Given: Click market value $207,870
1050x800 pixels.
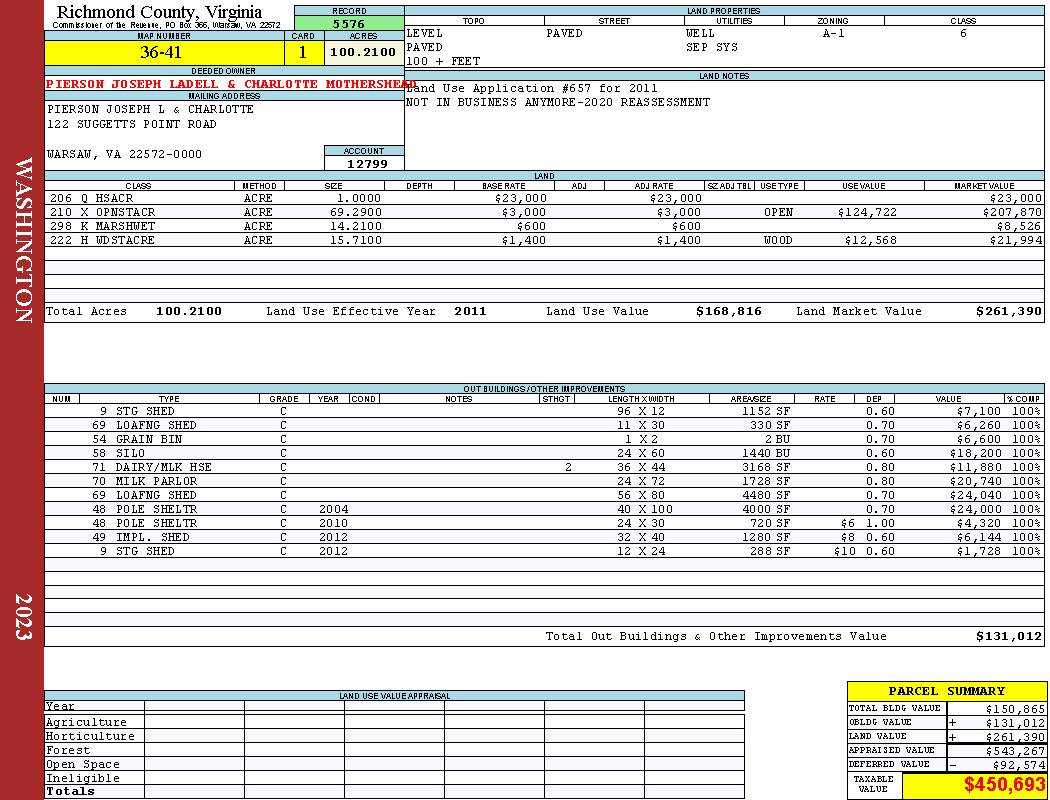Looking at the screenshot, I should [1012, 212].
